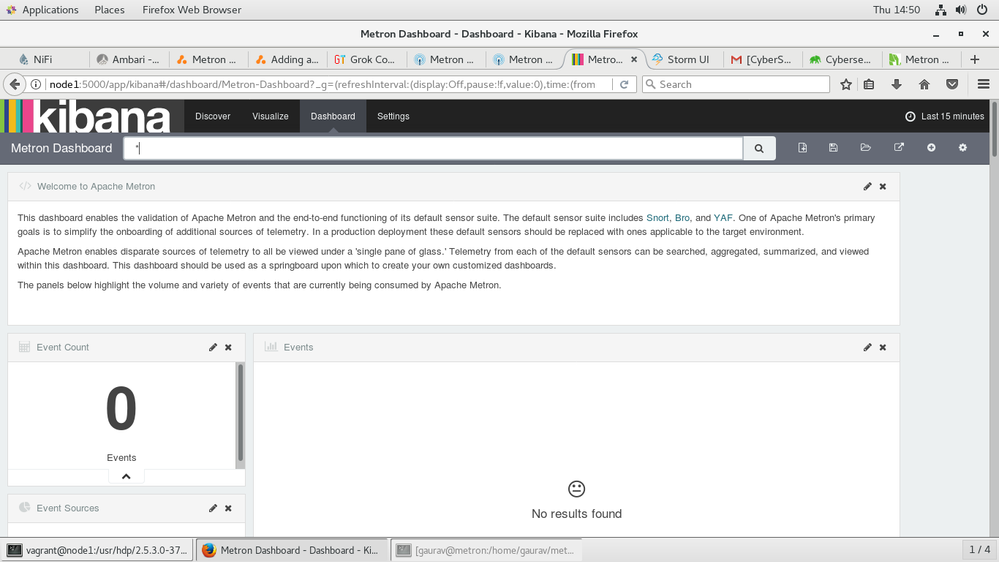999x562 pixels.
Task: Add a visualization with the plus icon
Action: pyautogui.click(x=931, y=148)
